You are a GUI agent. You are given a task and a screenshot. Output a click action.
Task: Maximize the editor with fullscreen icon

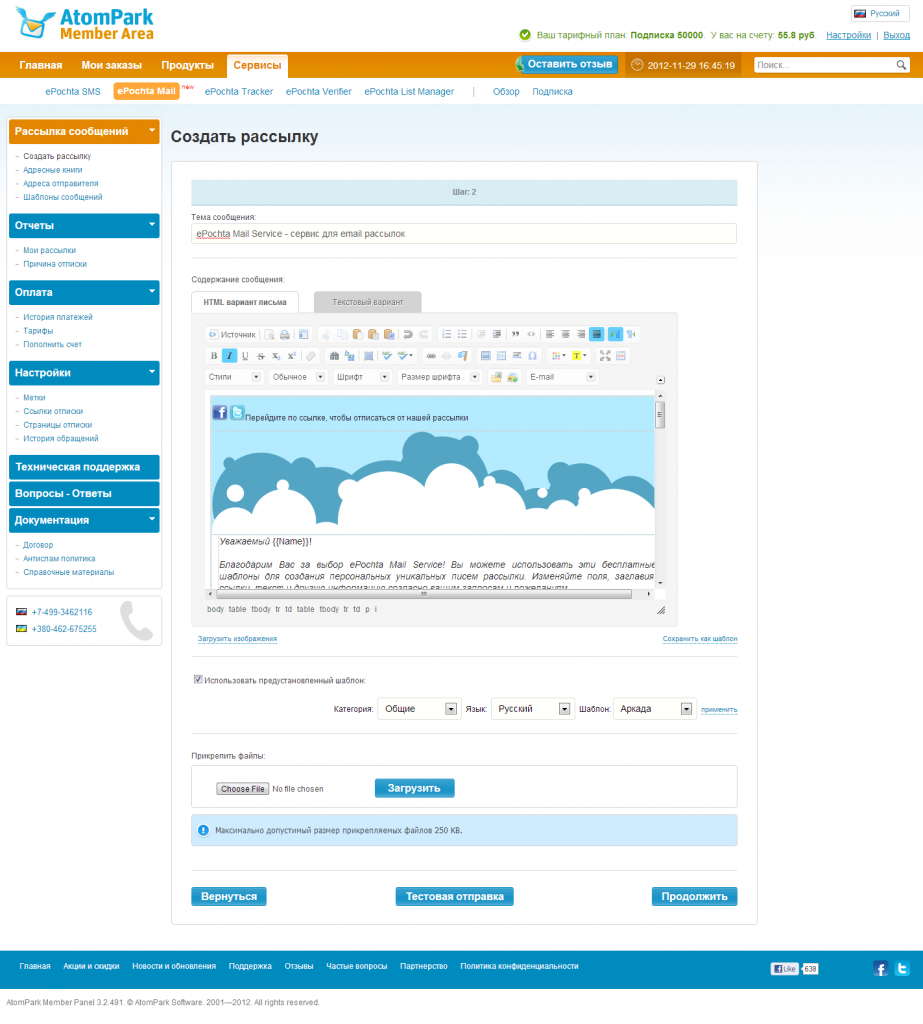(605, 356)
